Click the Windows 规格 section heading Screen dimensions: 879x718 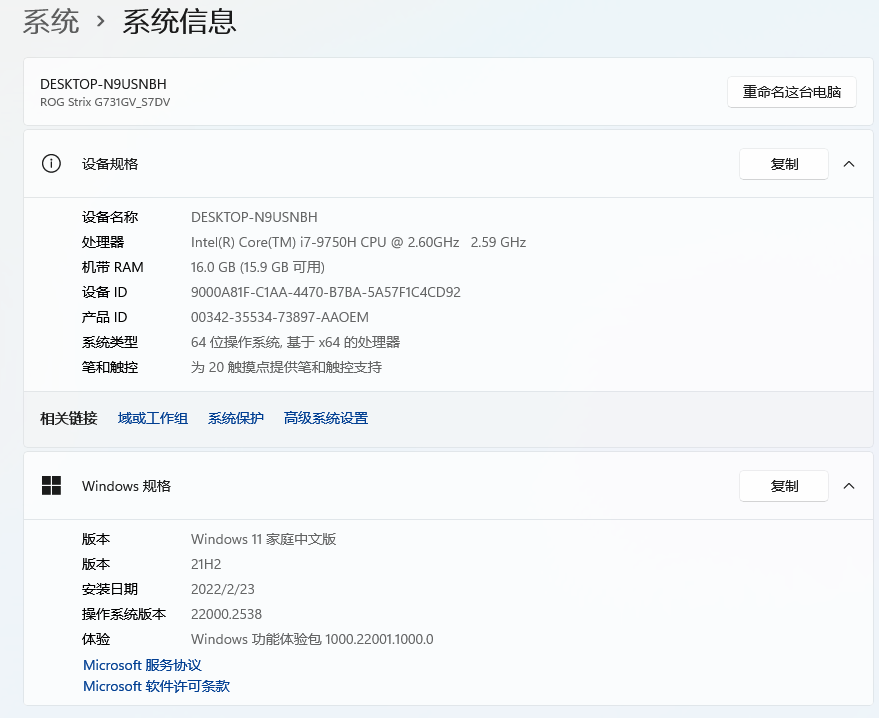126,485
